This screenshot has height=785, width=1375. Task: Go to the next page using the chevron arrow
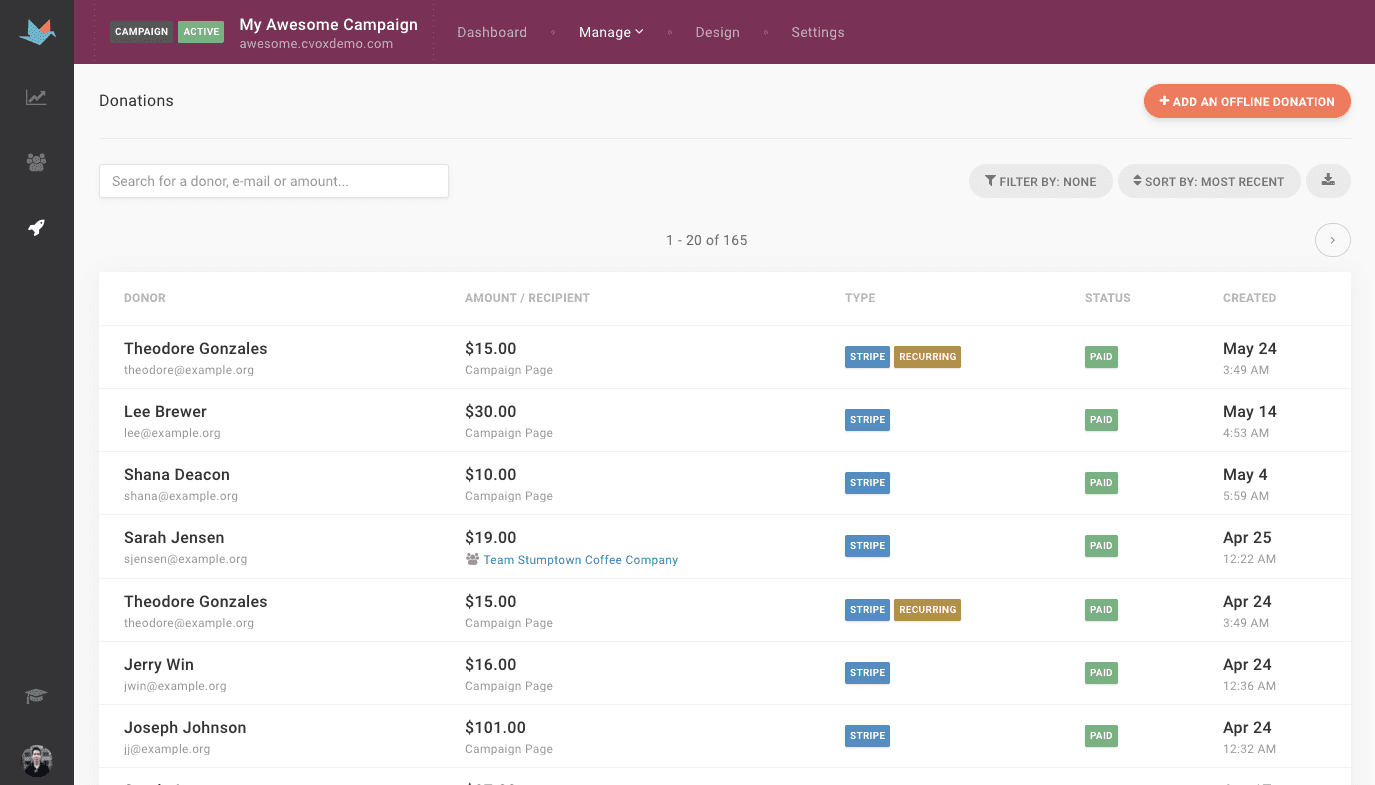[x=1332, y=240]
